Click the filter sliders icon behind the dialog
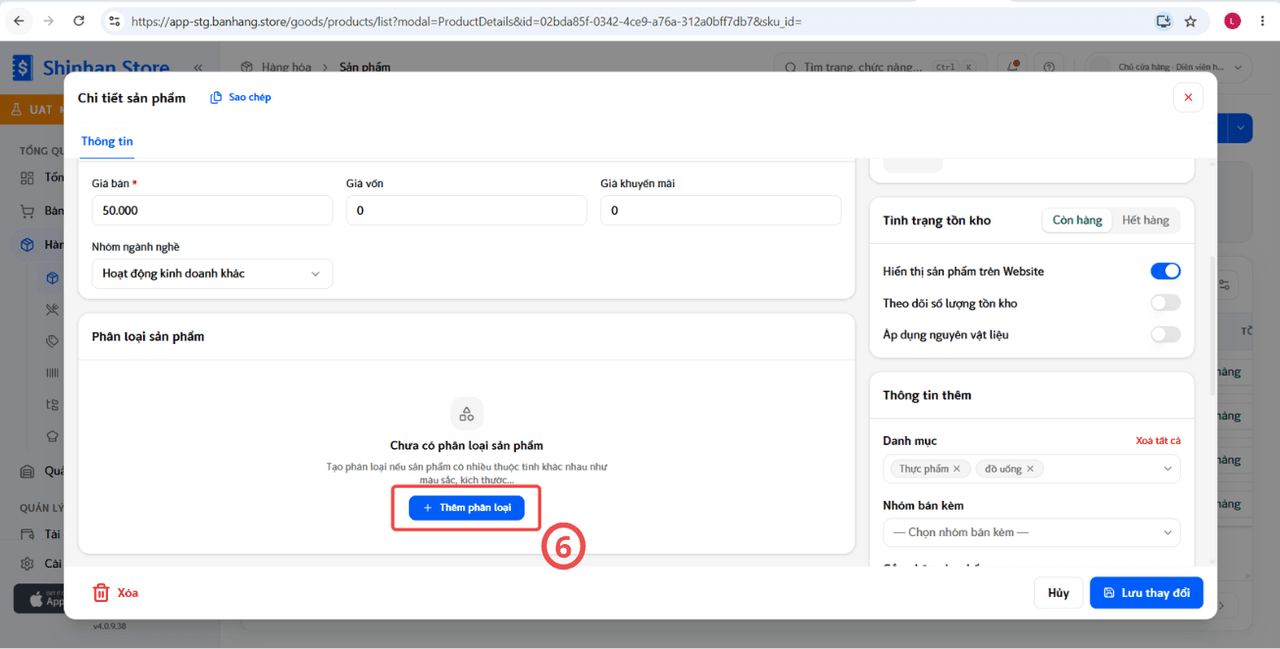This screenshot has width=1280, height=649. coord(1223,285)
